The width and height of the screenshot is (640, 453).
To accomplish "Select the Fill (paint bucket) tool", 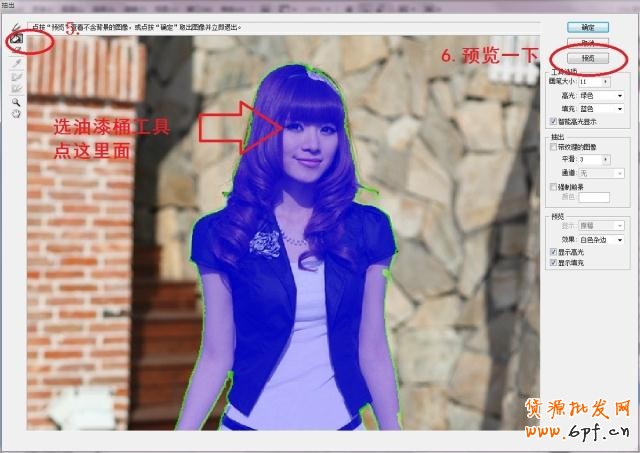I will 16,40.
